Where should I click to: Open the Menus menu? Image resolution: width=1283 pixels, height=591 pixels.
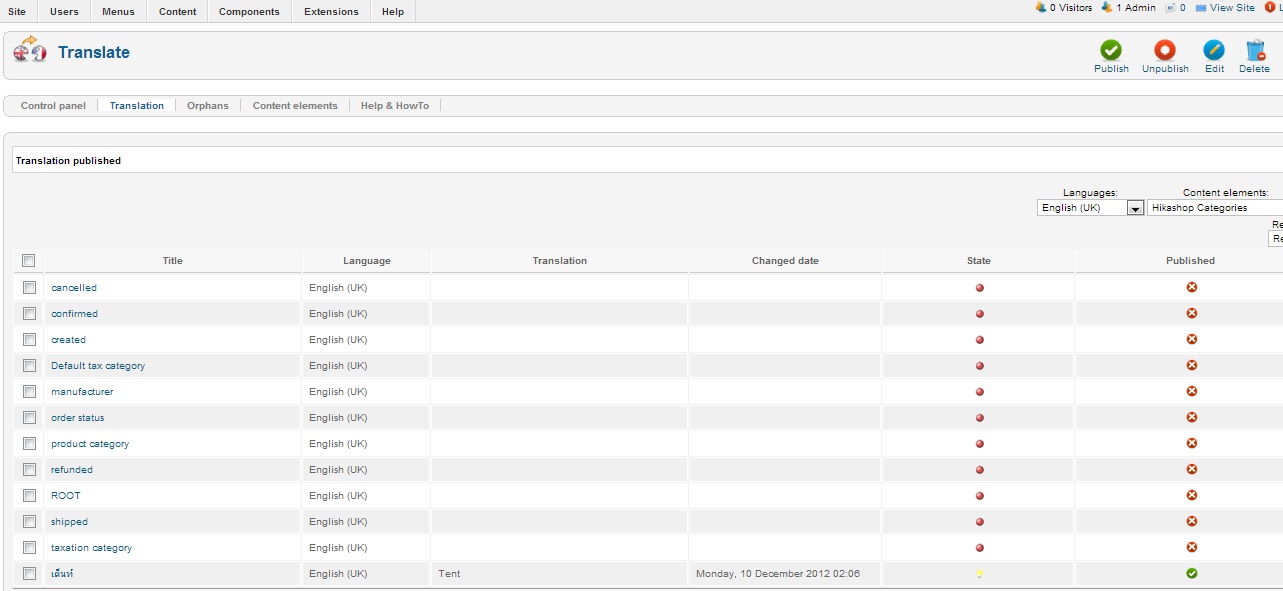pyautogui.click(x=118, y=11)
